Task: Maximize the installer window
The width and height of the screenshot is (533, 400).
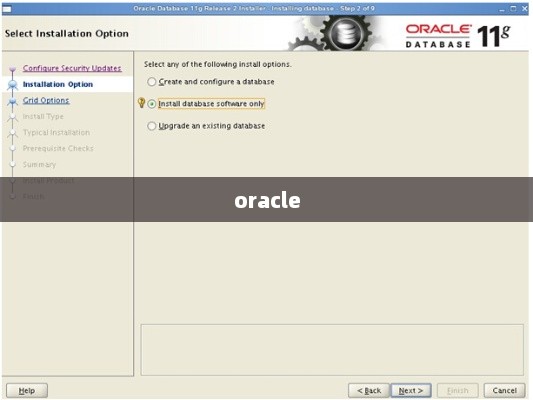Action: 513,8
